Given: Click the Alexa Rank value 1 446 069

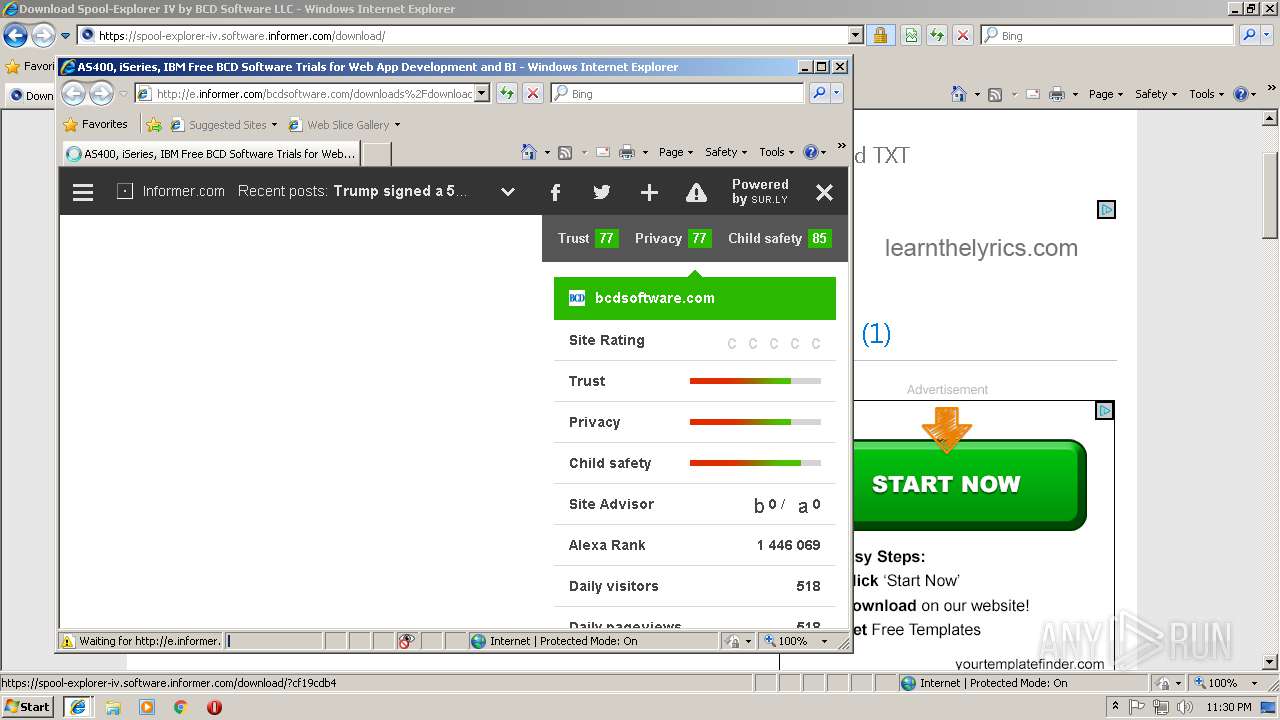Looking at the screenshot, I should [x=788, y=545].
